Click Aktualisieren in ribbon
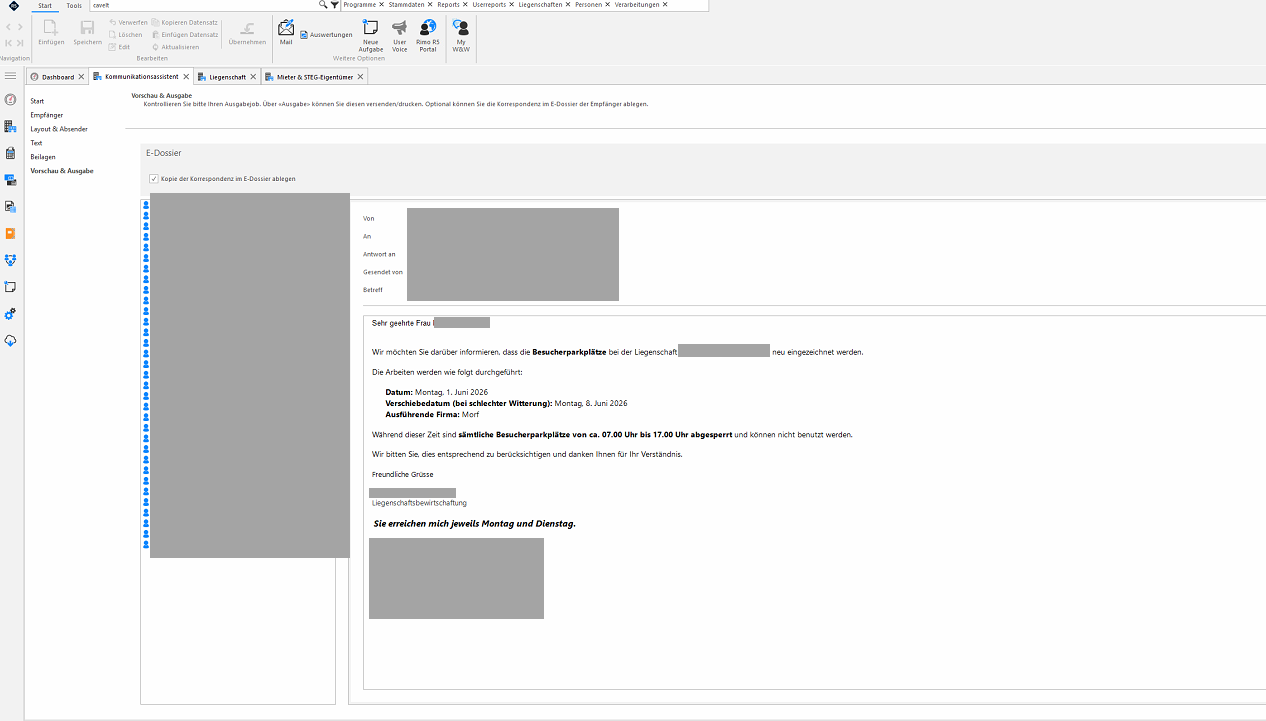The image size is (1266, 721). point(175,46)
